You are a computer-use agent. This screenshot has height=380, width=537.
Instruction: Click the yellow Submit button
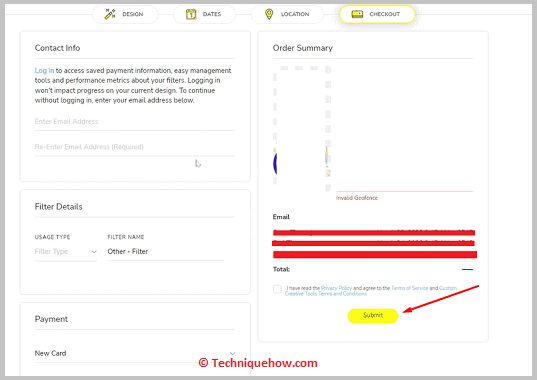373,315
